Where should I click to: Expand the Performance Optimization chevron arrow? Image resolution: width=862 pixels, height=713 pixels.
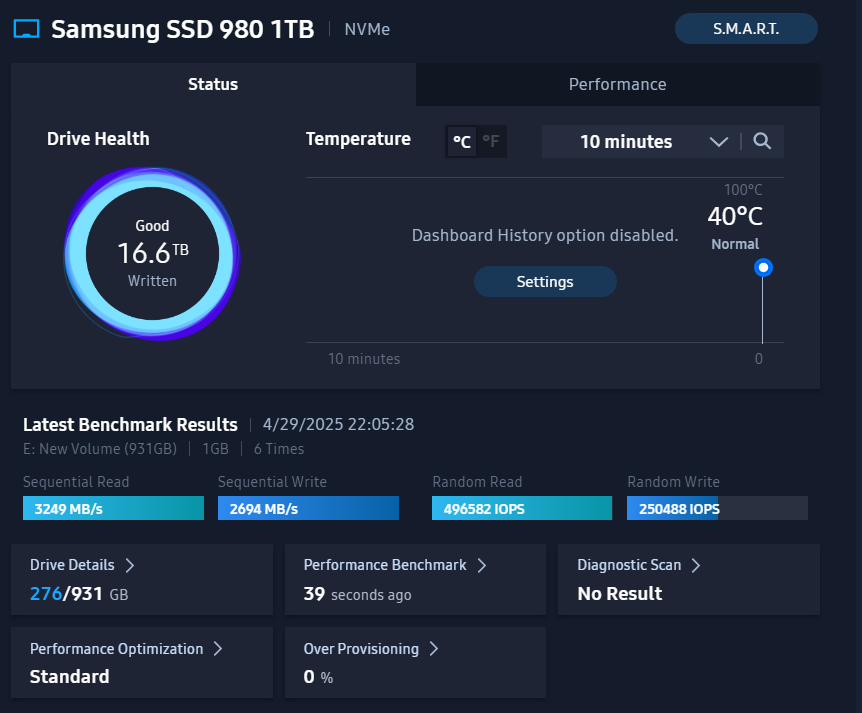click(218, 649)
